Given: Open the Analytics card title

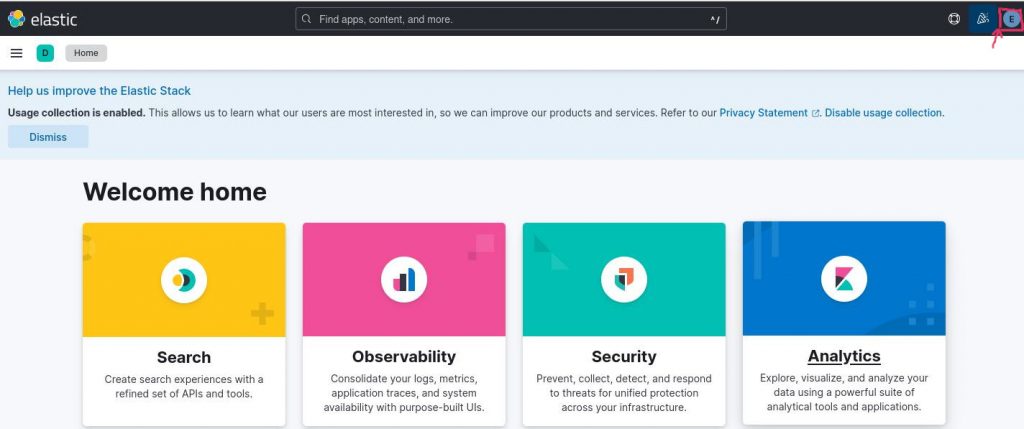Looking at the screenshot, I should tap(844, 356).
